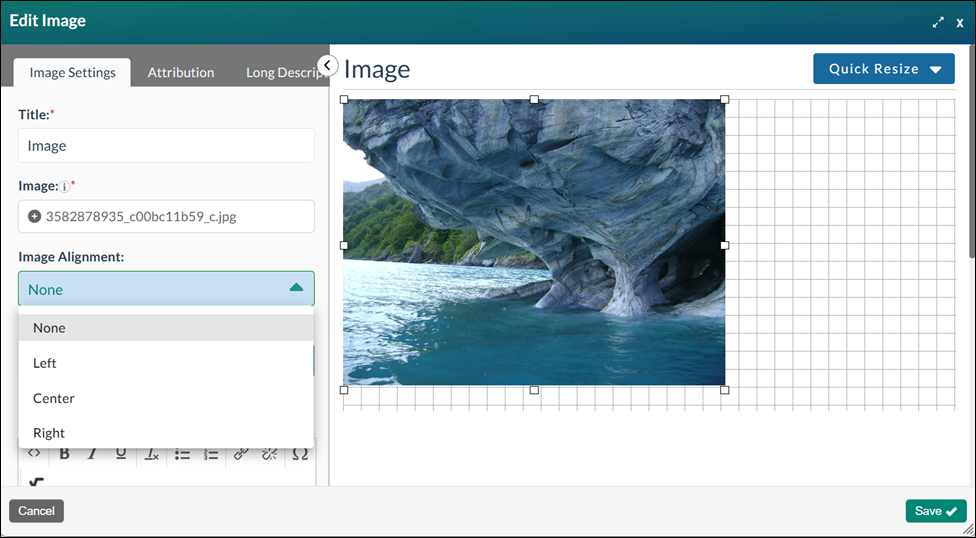Click the Cancel button
Viewport: 976px width, 538px height.
coord(36,511)
